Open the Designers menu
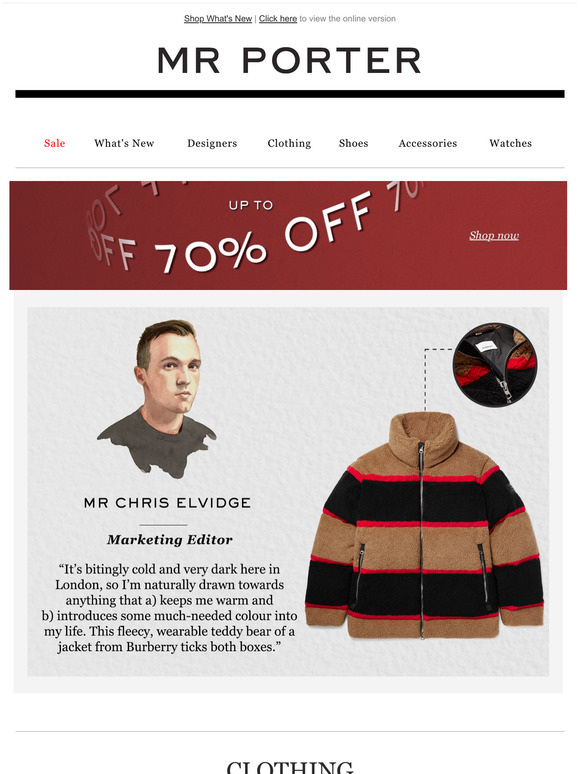 [x=212, y=143]
